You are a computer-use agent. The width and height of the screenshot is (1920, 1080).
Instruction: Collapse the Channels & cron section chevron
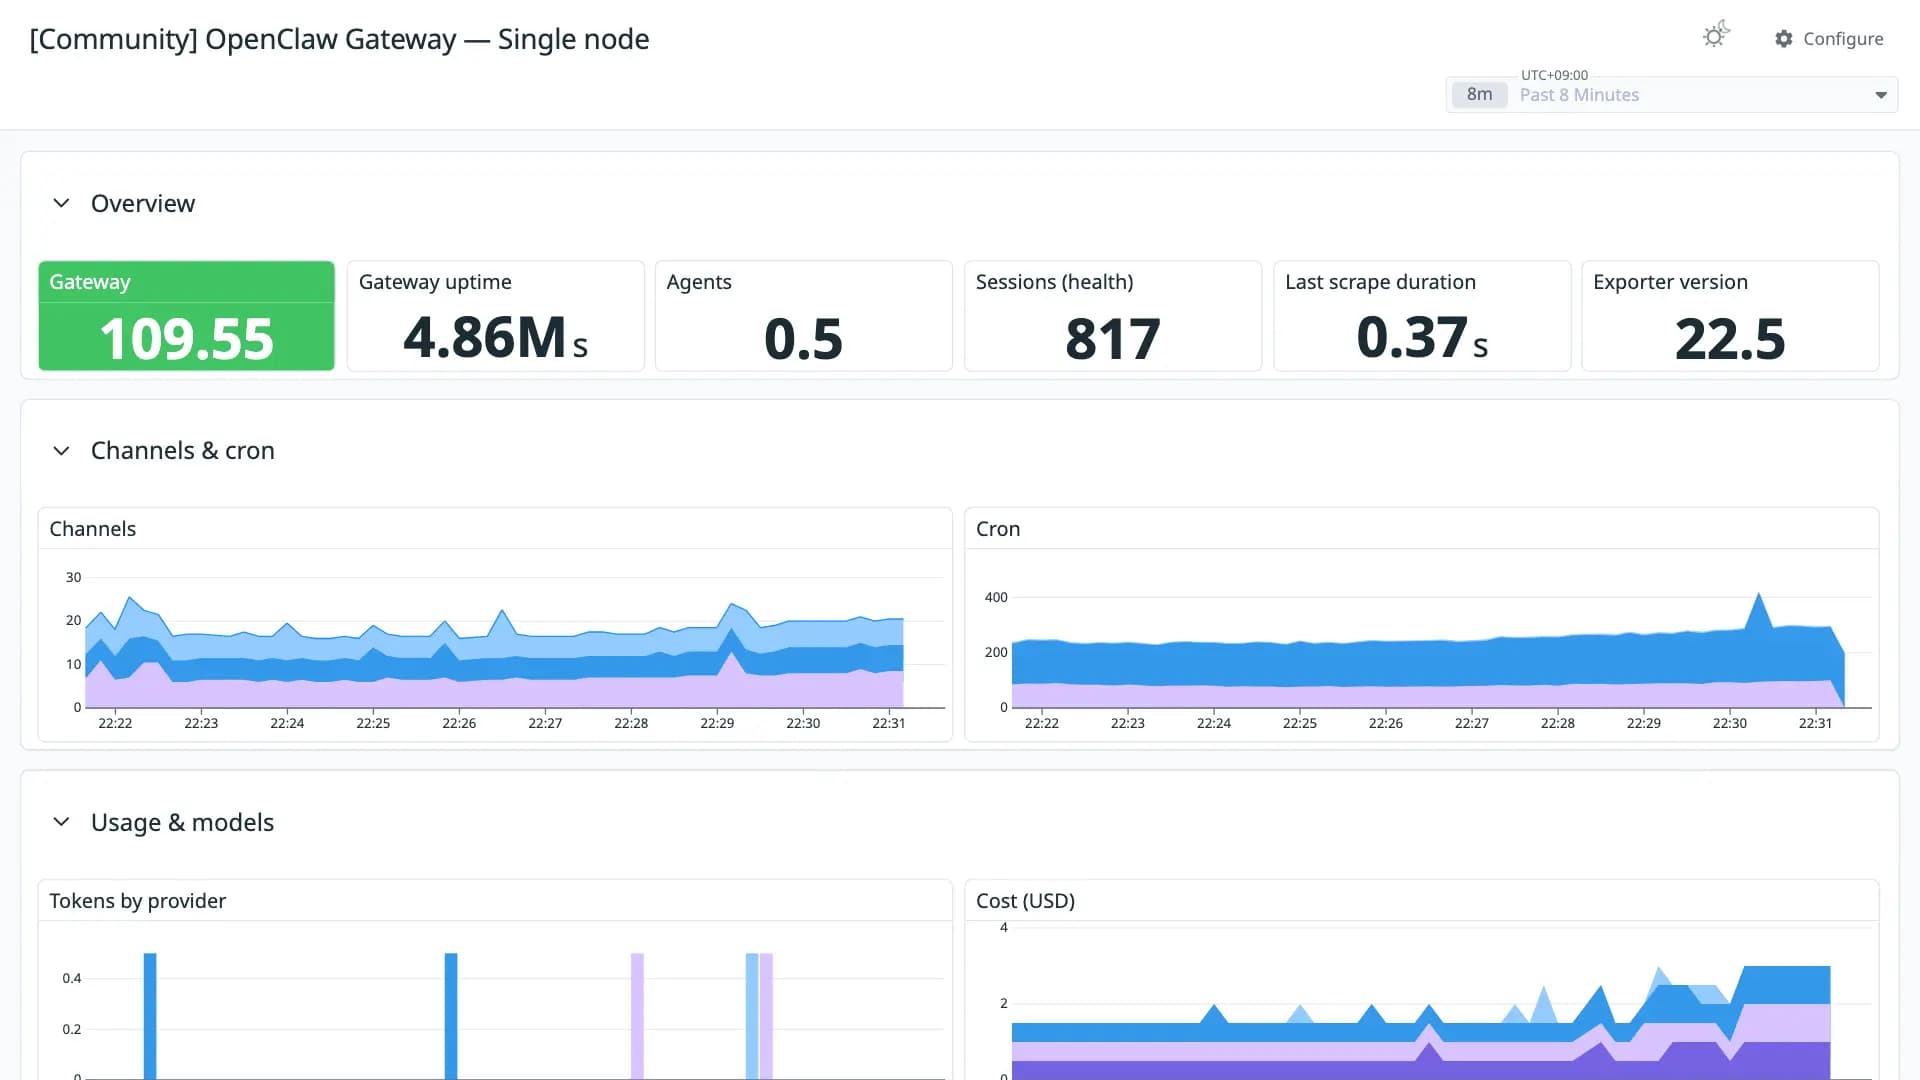point(61,451)
